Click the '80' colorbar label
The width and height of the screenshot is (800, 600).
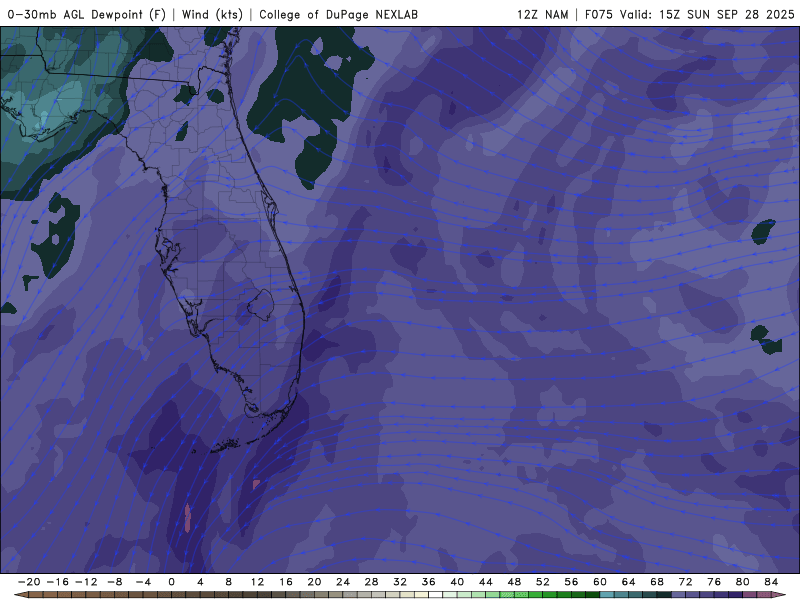click(x=743, y=582)
